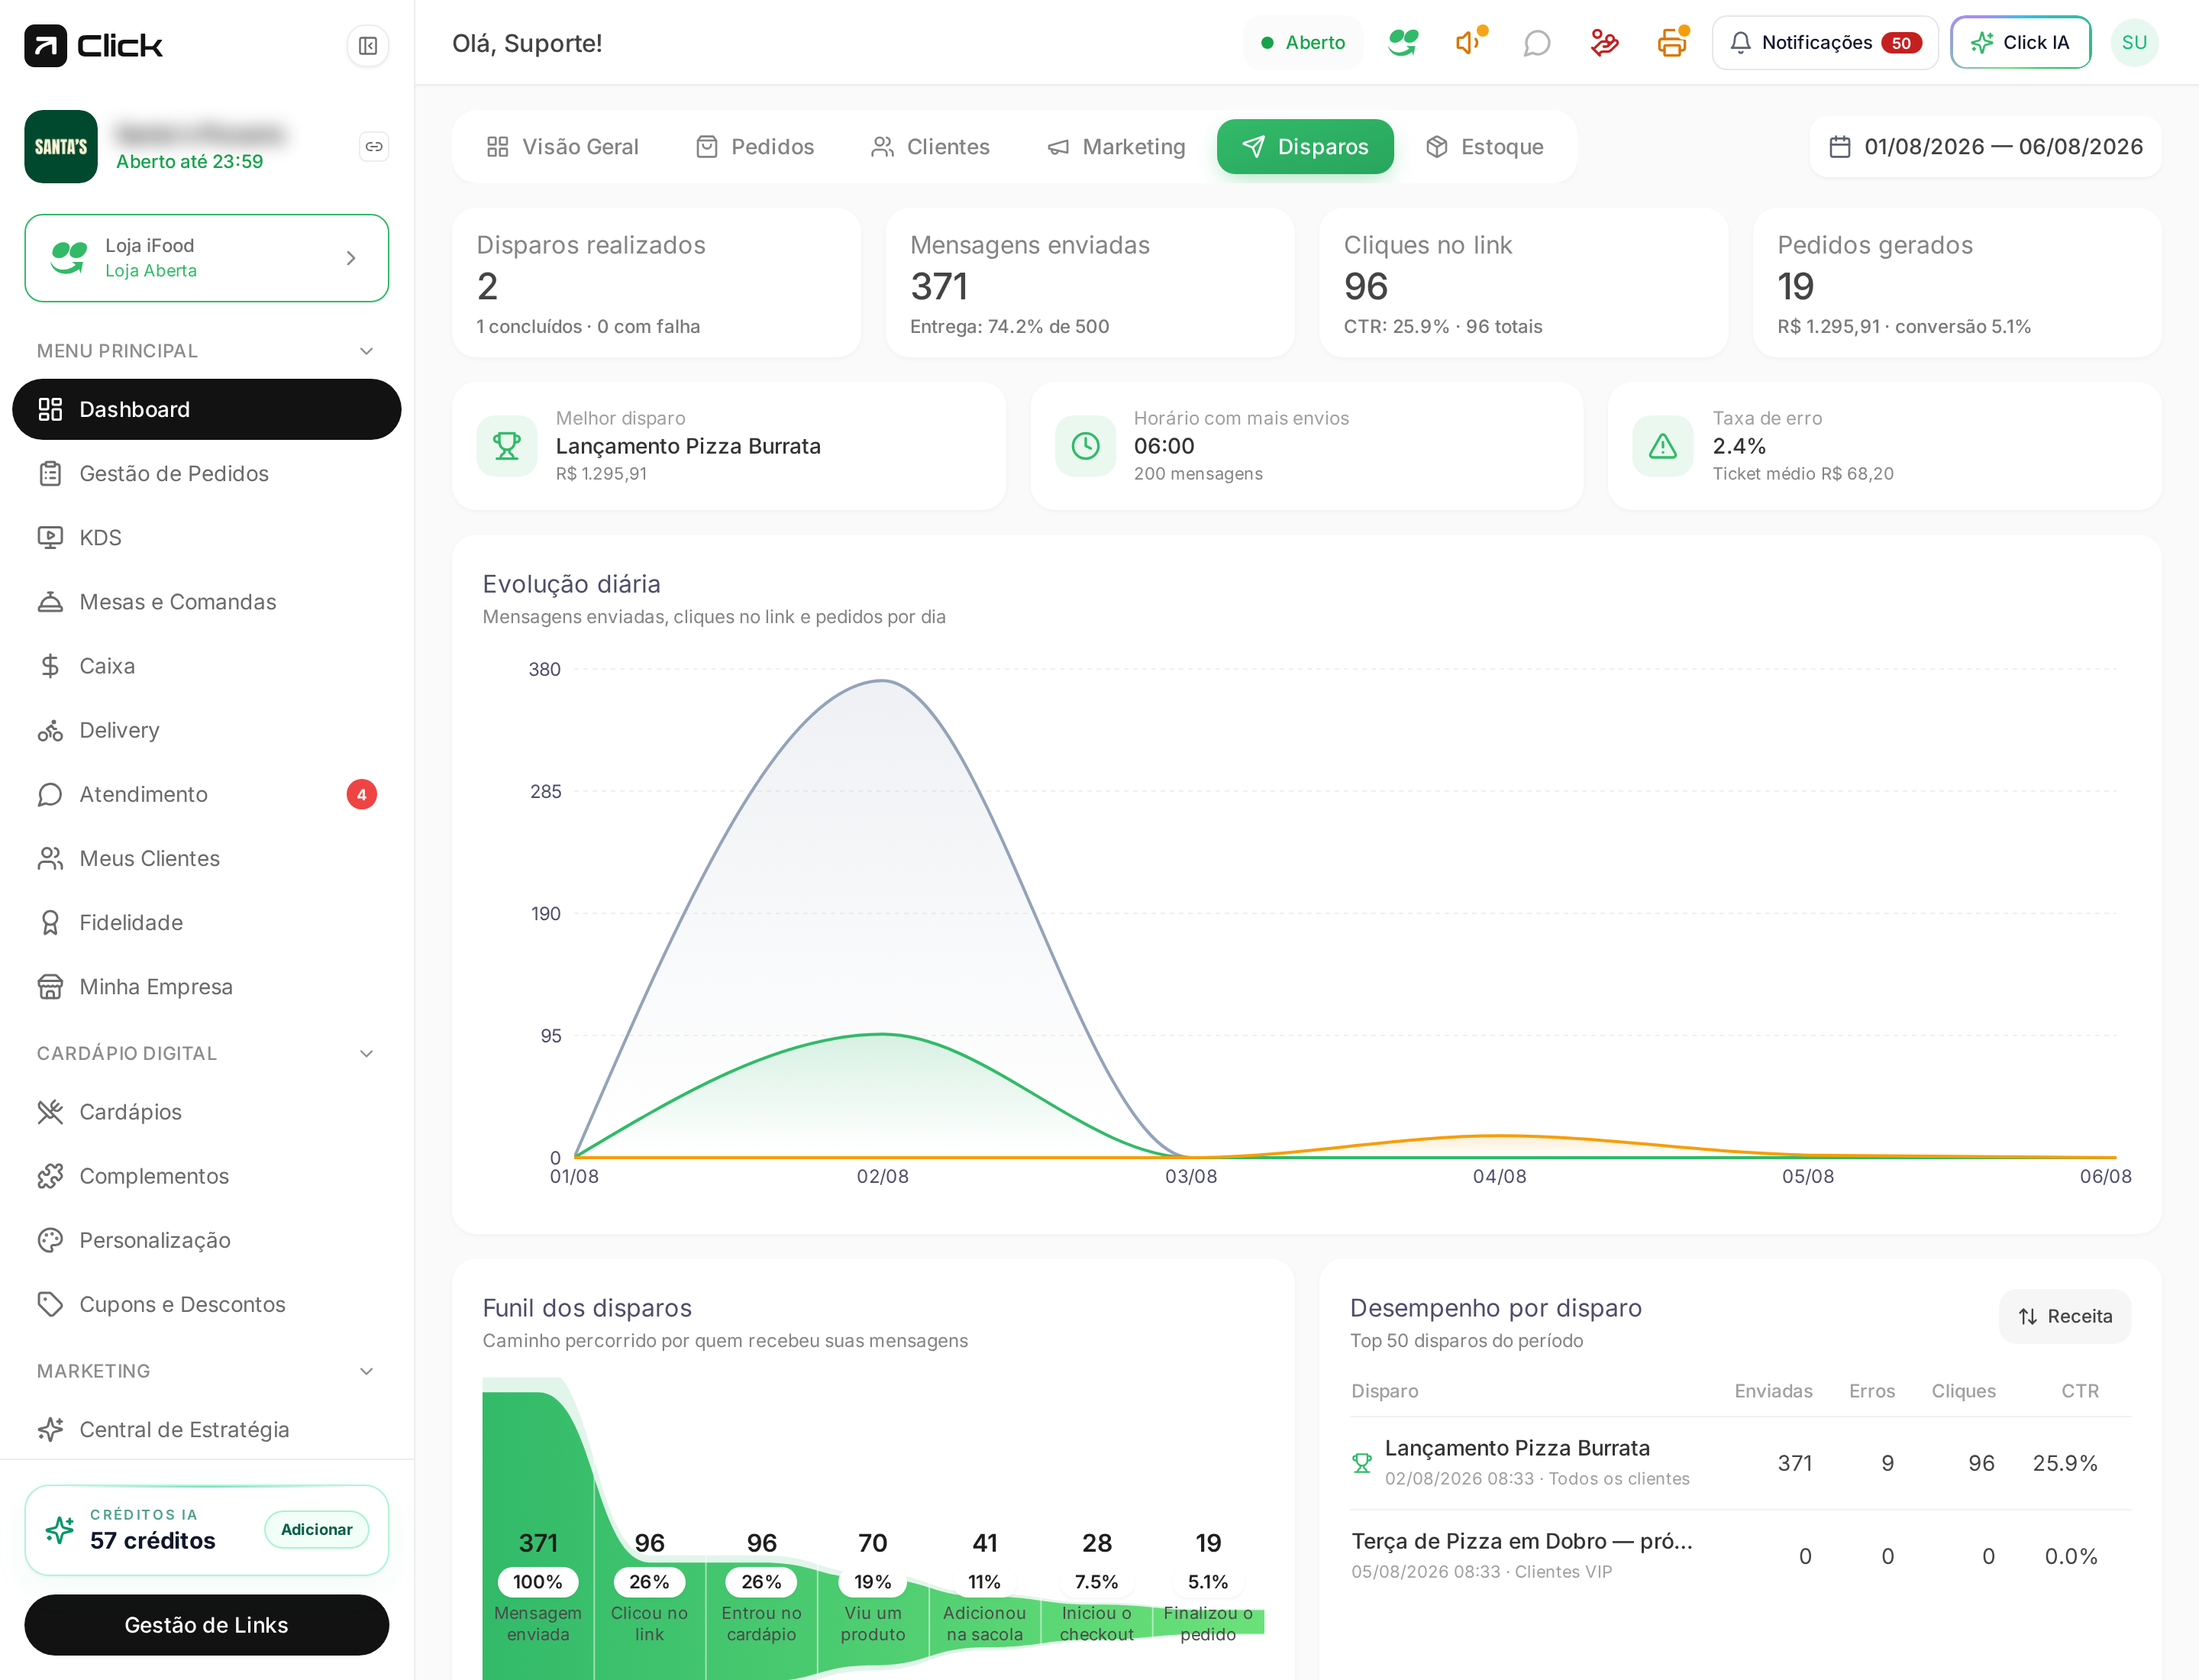The width and height of the screenshot is (2199, 1680).
Task: Open the chat bubble icon in header
Action: [x=1536, y=43]
